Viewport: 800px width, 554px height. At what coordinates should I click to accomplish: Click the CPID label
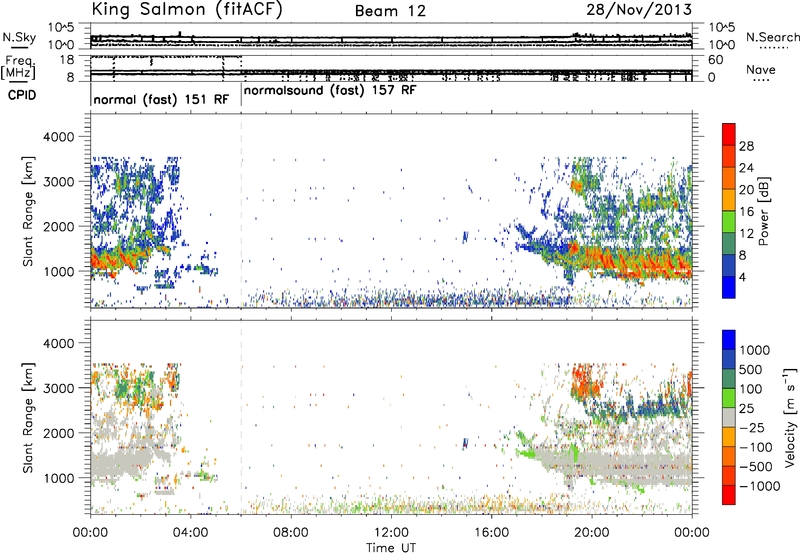(22, 95)
